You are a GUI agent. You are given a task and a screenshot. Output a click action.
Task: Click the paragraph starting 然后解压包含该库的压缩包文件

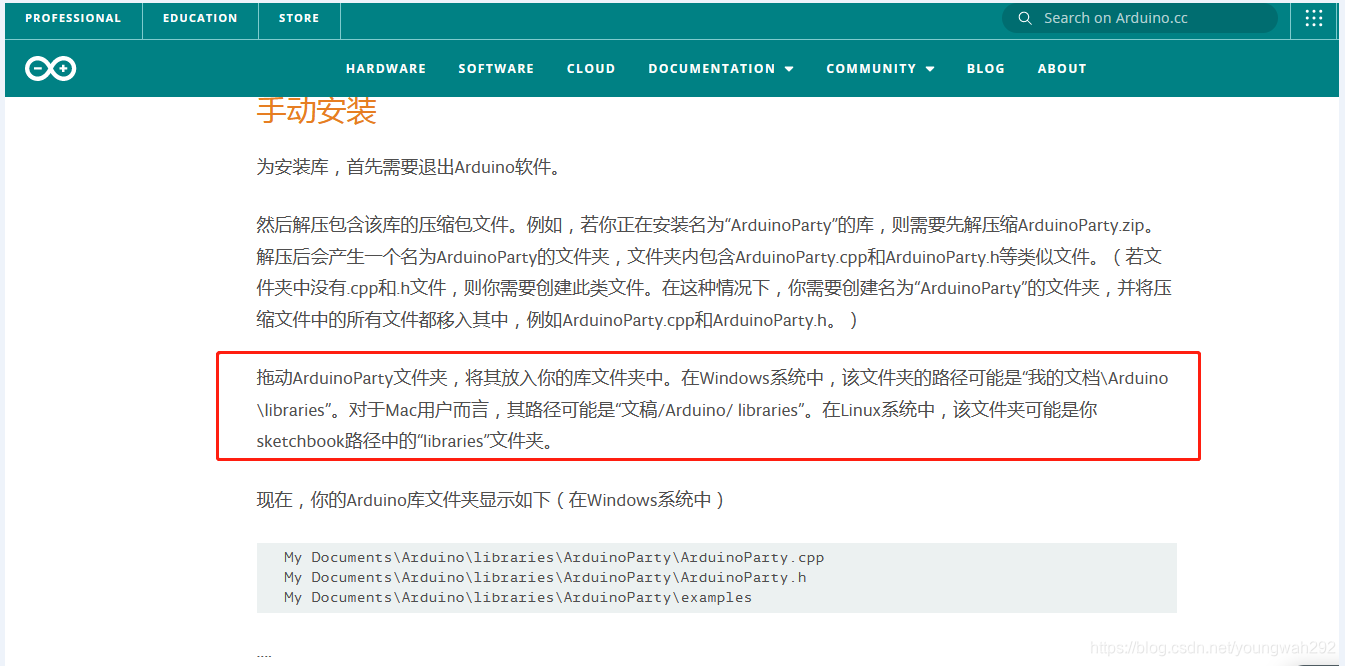click(x=714, y=272)
